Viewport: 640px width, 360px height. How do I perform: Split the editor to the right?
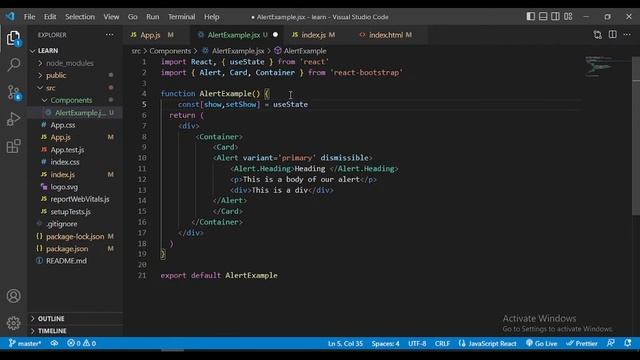pos(613,35)
